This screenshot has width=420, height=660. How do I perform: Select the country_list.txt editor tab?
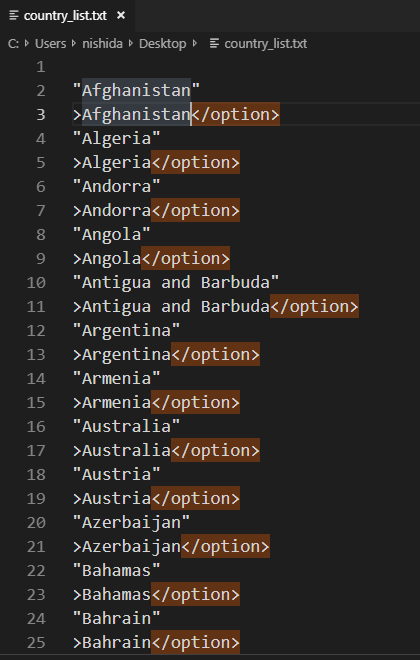[x=67, y=16]
